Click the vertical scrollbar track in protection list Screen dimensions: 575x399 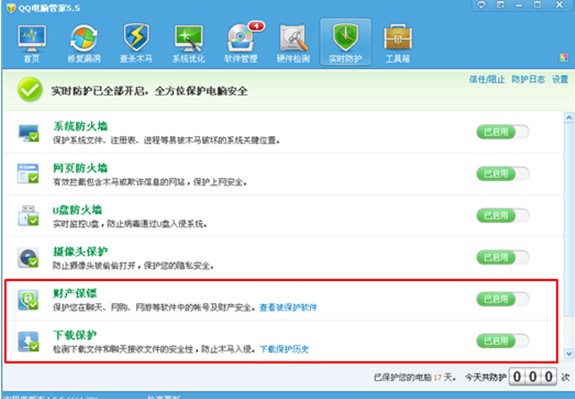[569, 235]
